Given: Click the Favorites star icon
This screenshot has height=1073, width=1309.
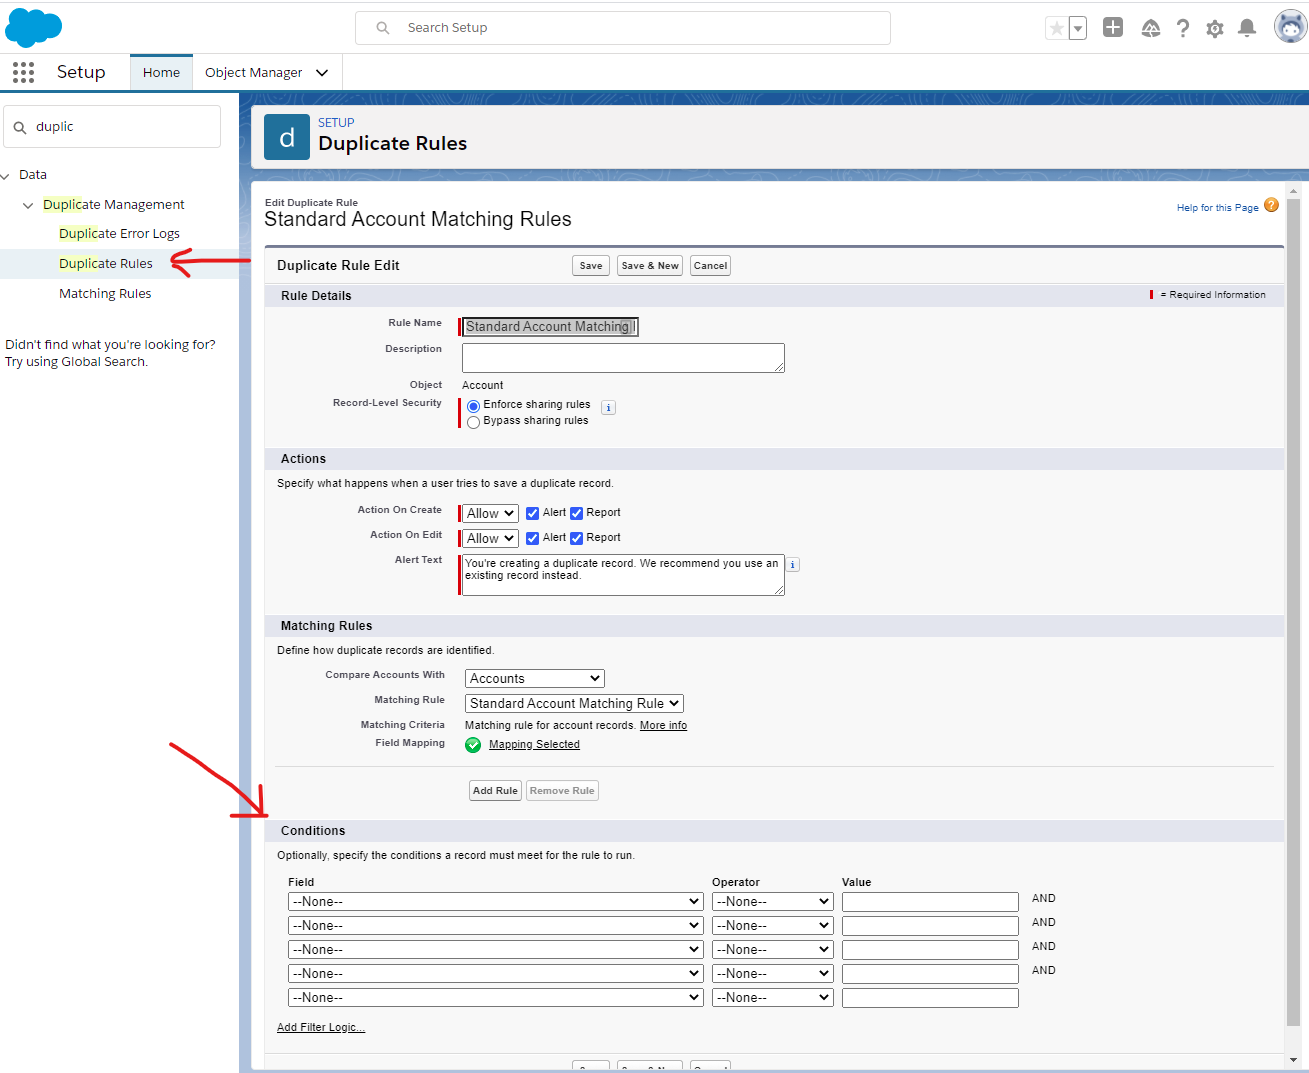Looking at the screenshot, I should pyautogui.click(x=1056, y=28).
